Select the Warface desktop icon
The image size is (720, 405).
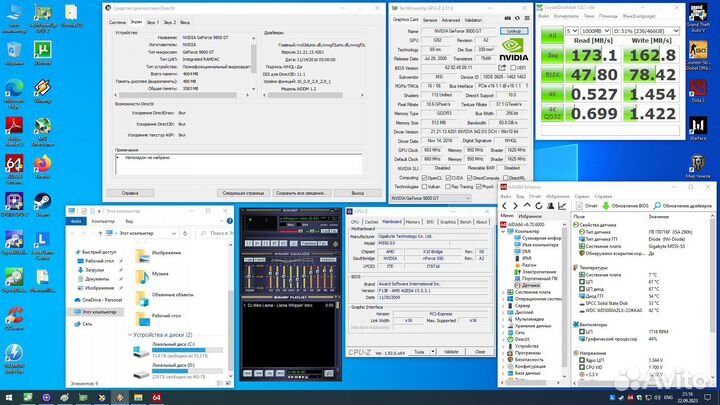click(x=698, y=129)
